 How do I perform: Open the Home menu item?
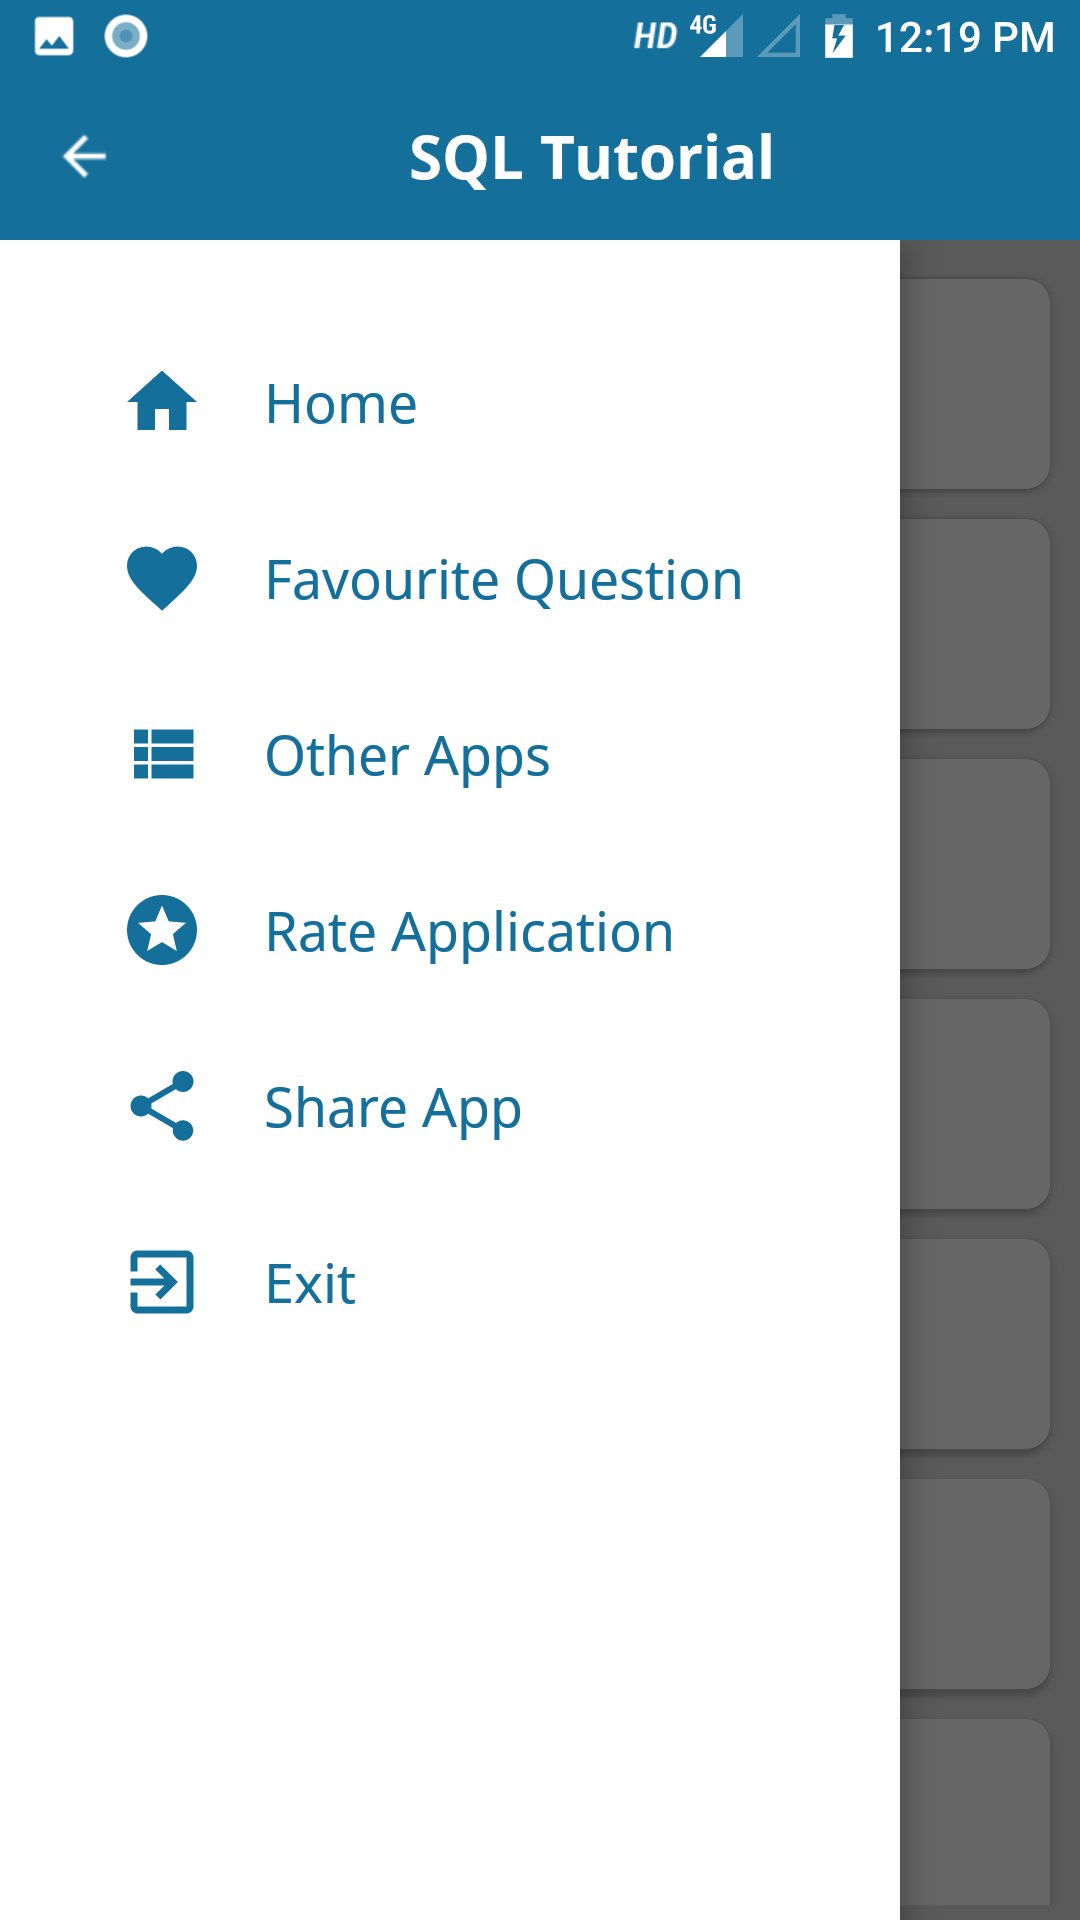(450, 402)
